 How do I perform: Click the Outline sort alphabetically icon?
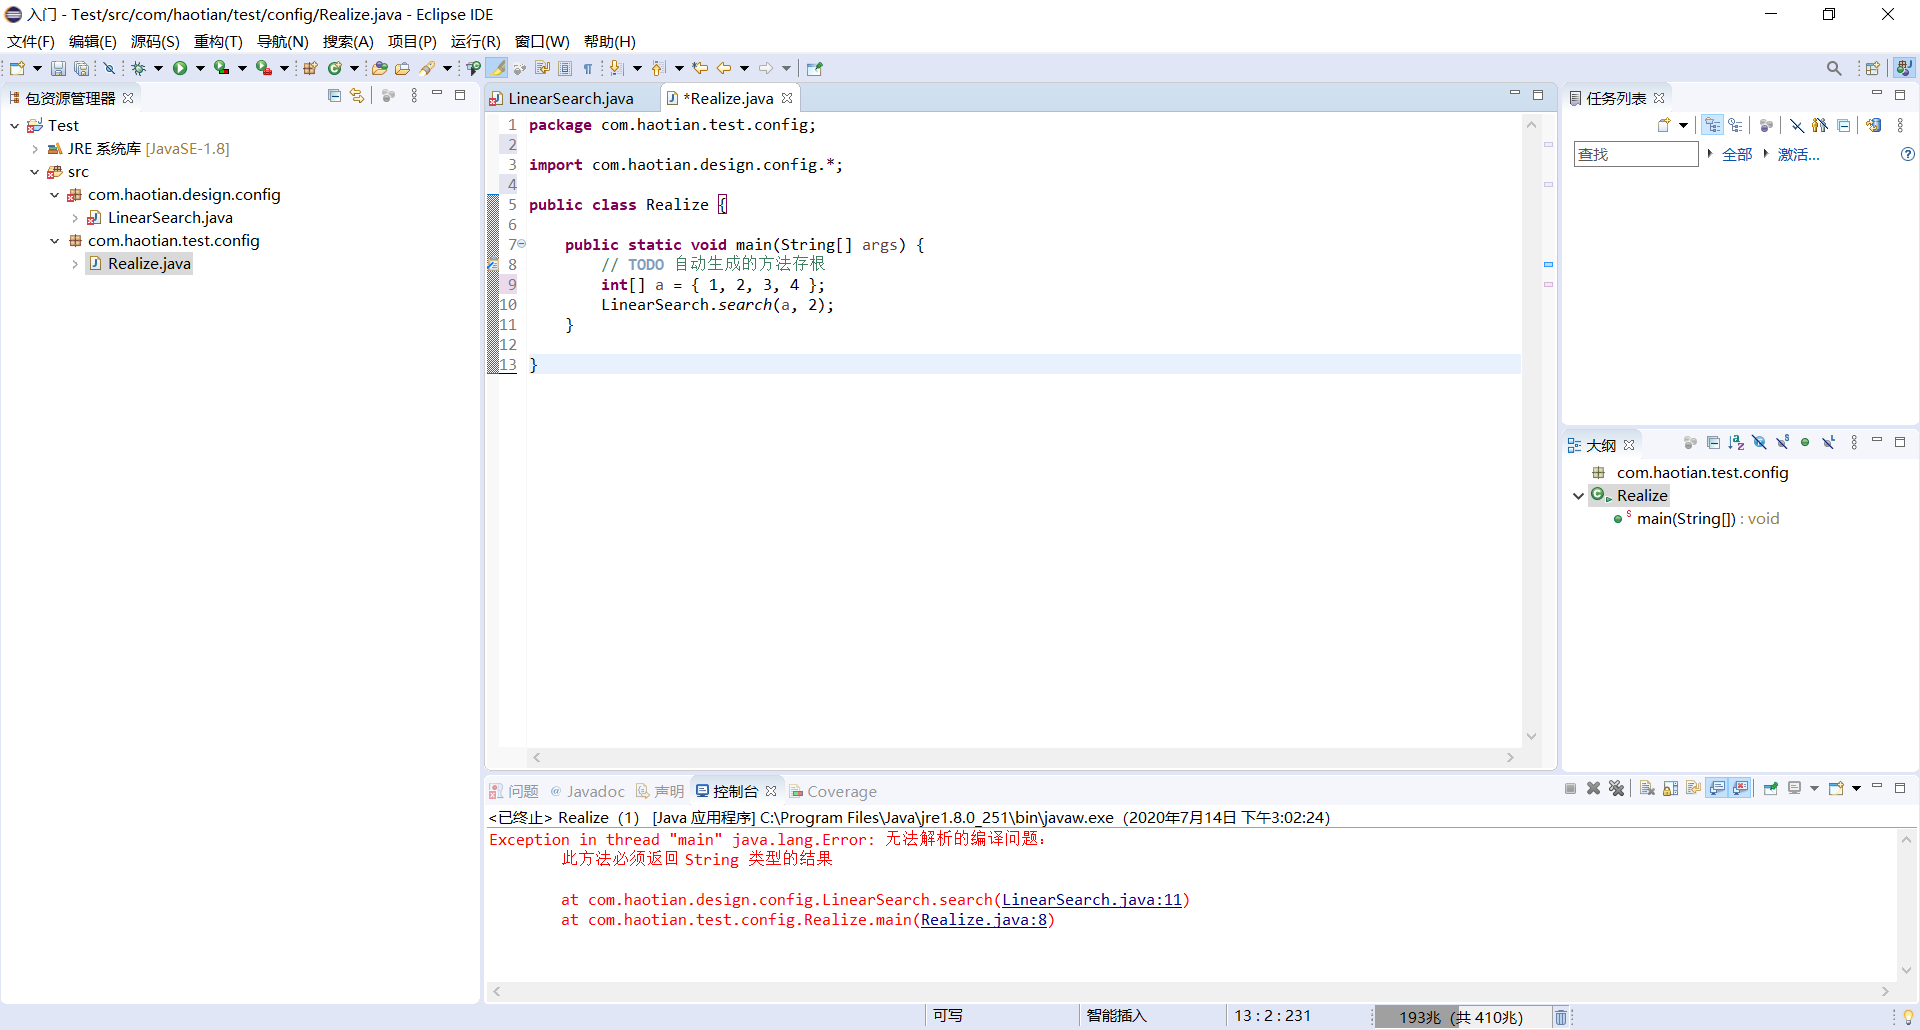(1736, 443)
